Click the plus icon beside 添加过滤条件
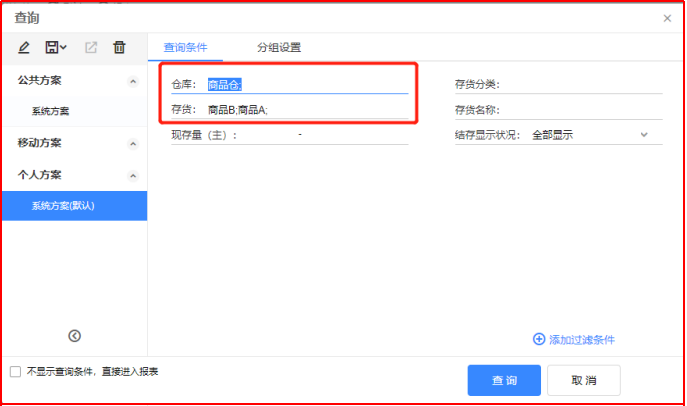687x406 pixels. coord(539,339)
